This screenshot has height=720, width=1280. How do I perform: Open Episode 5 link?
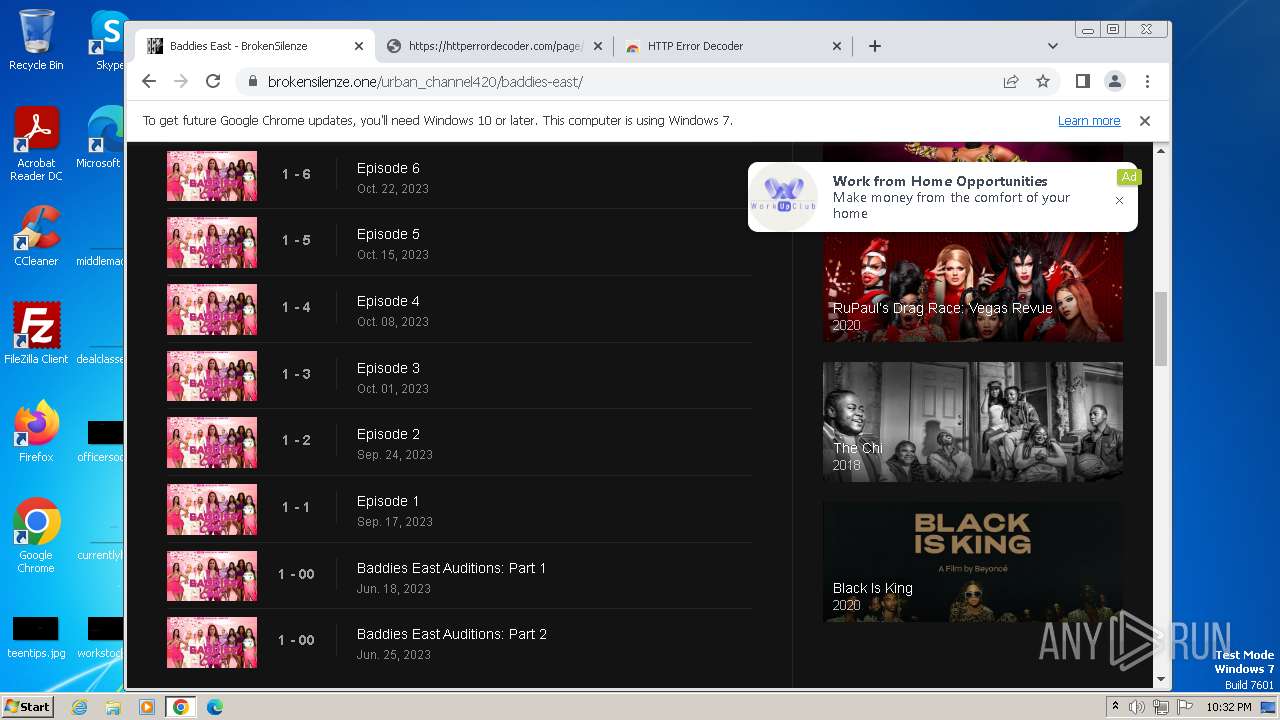pos(388,234)
